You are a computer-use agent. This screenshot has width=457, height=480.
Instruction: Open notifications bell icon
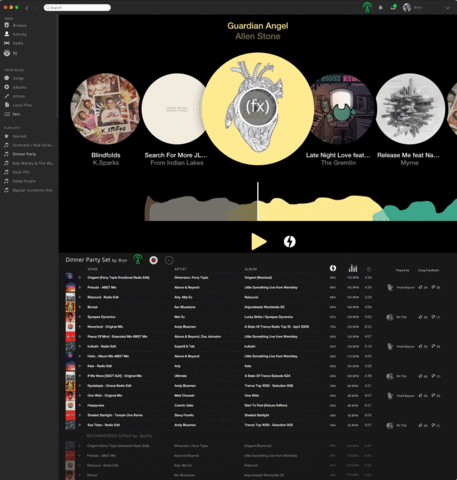click(380, 7)
